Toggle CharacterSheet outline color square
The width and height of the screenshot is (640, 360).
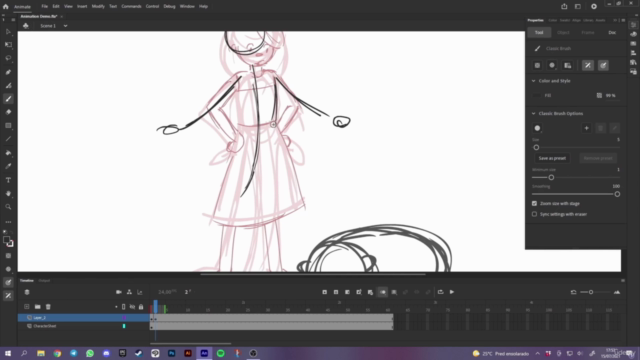coord(124,326)
